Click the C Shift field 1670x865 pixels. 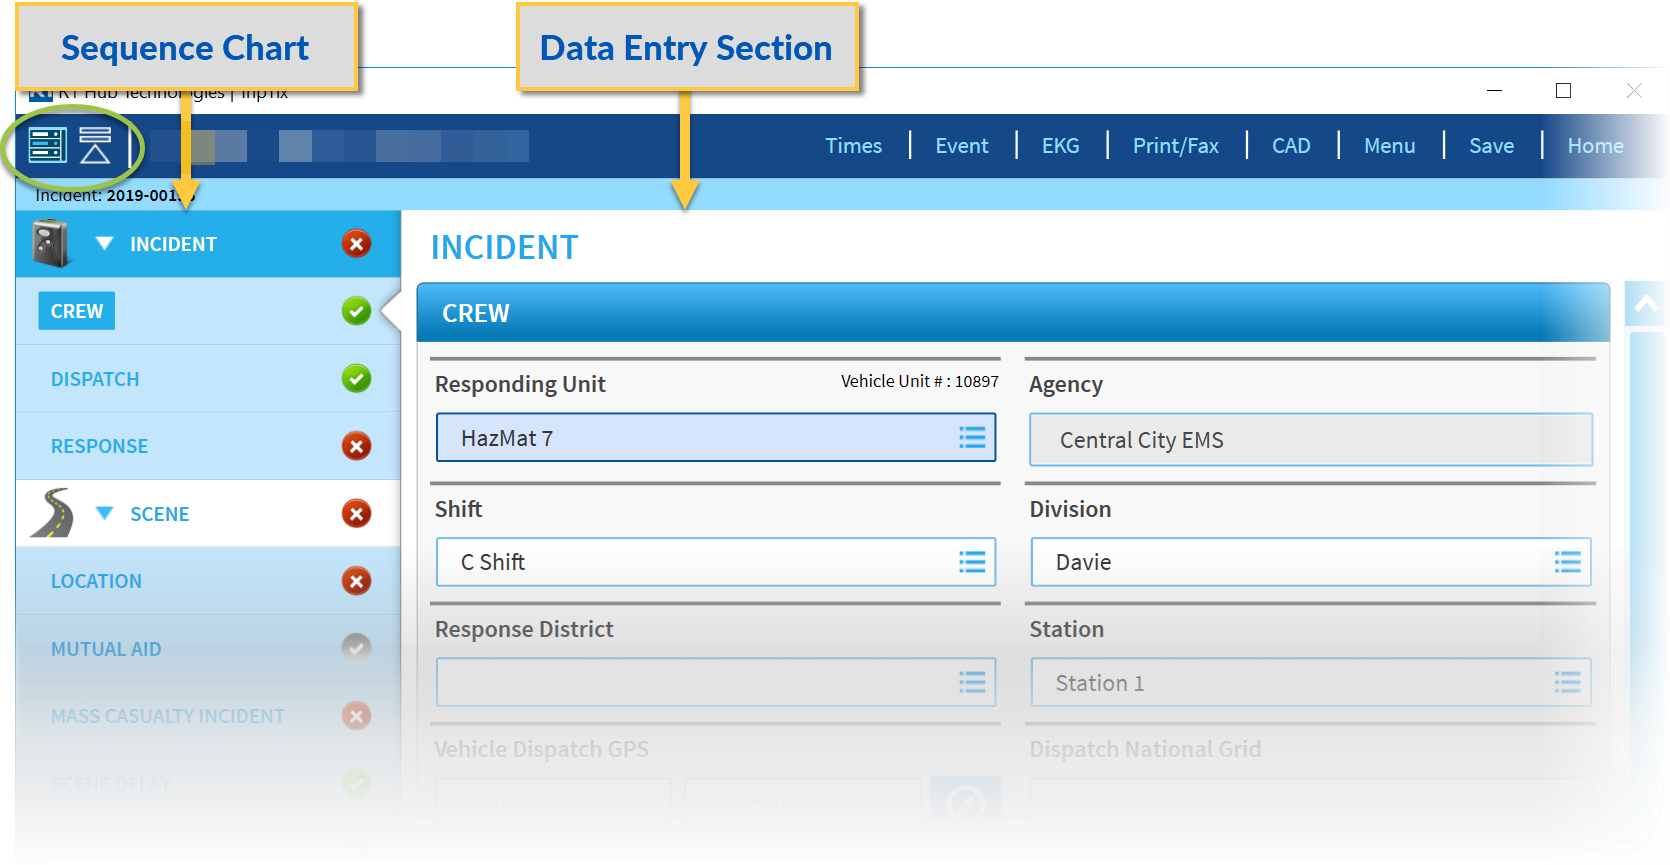coord(716,562)
